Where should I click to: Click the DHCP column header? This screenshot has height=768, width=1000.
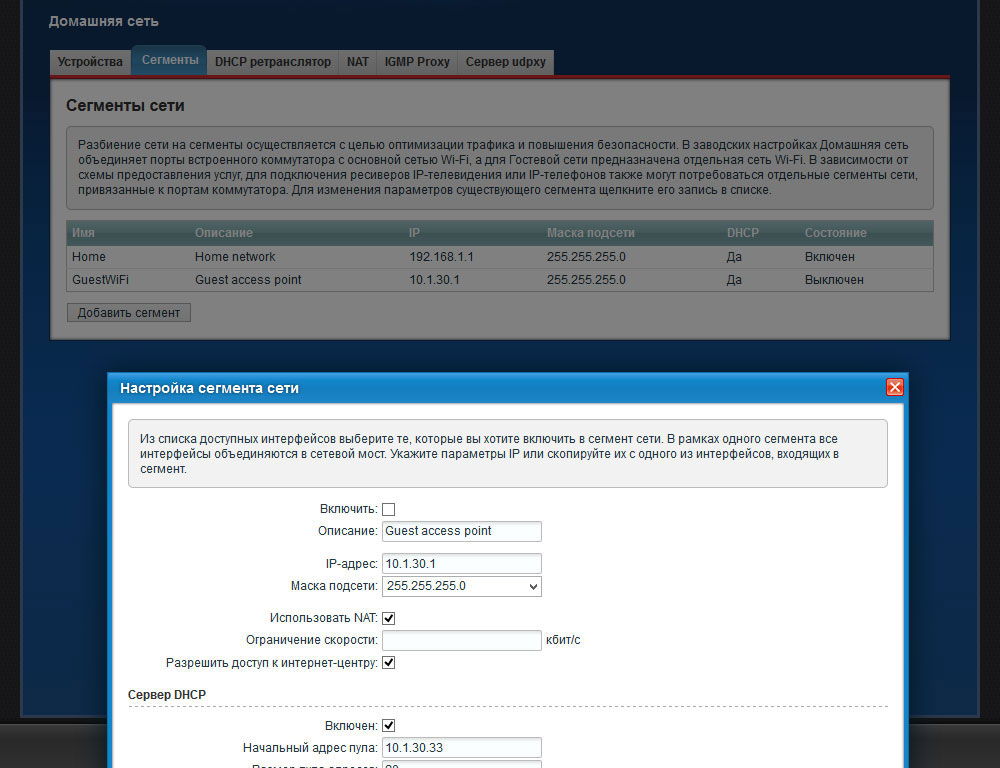point(743,233)
